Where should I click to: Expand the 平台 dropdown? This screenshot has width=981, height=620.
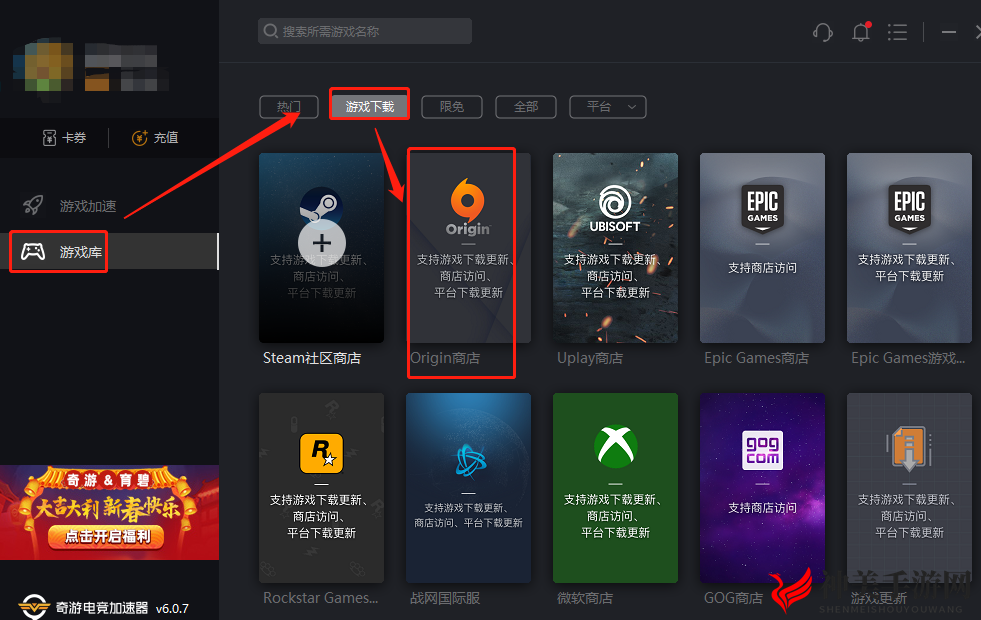coord(607,107)
